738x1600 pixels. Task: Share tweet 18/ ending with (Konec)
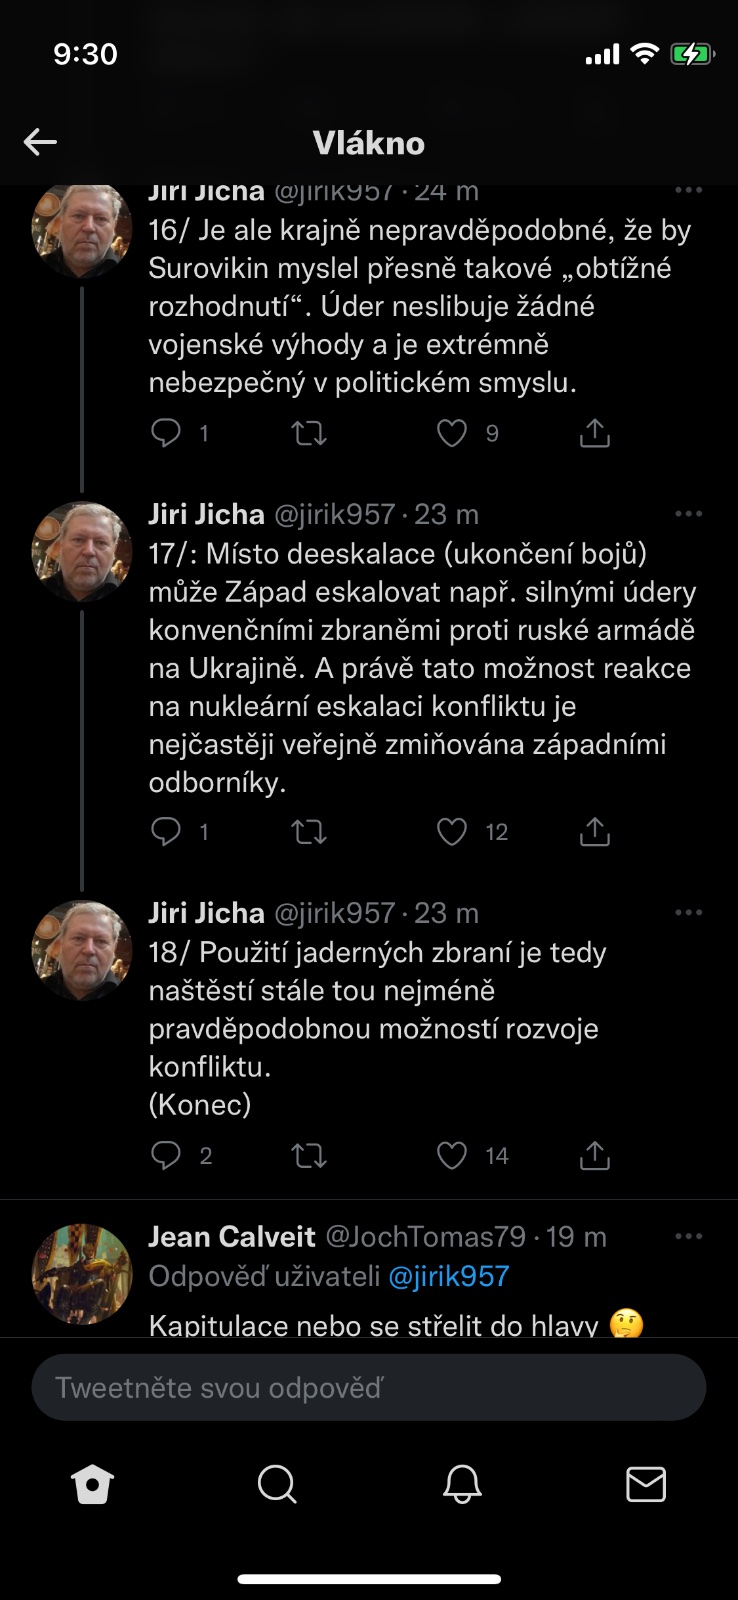pyautogui.click(x=595, y=1156)
